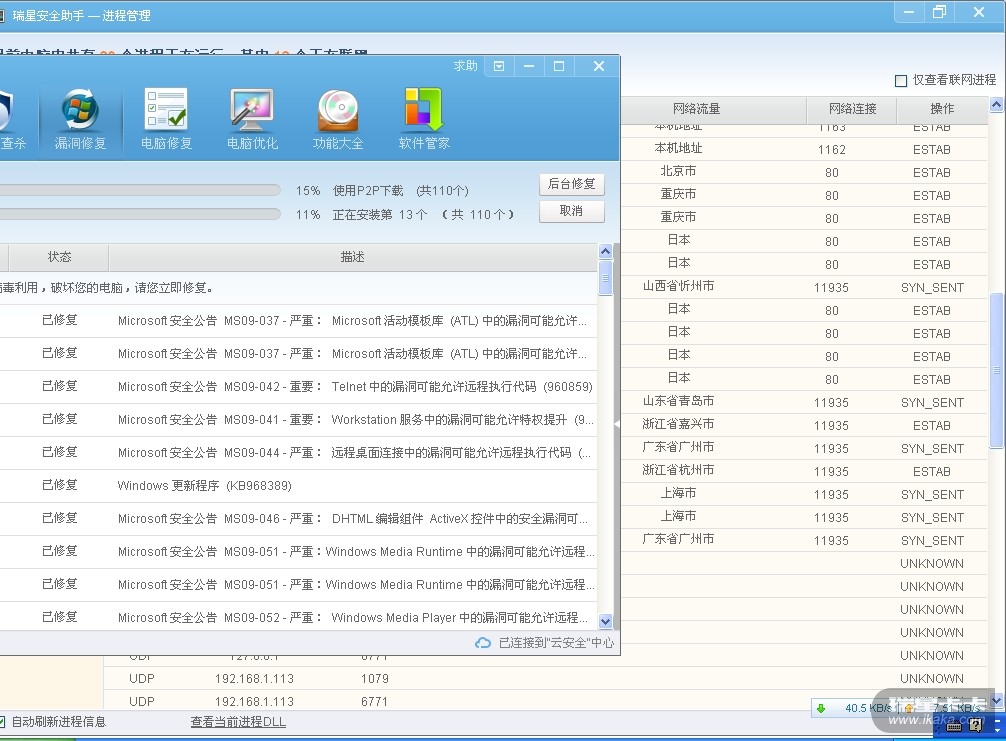
Task: Select the MS09-042 Telnet vulnerability row
Action: coord(298,387)
